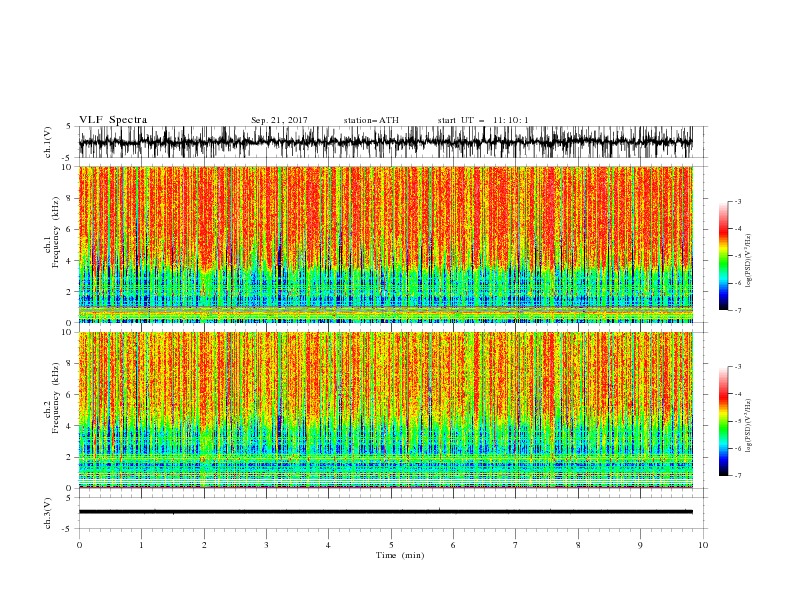The height and width of the screenshot is (612, 792).
Task: Click the time axis tick label '8'
Action: (x=578, y=545)
